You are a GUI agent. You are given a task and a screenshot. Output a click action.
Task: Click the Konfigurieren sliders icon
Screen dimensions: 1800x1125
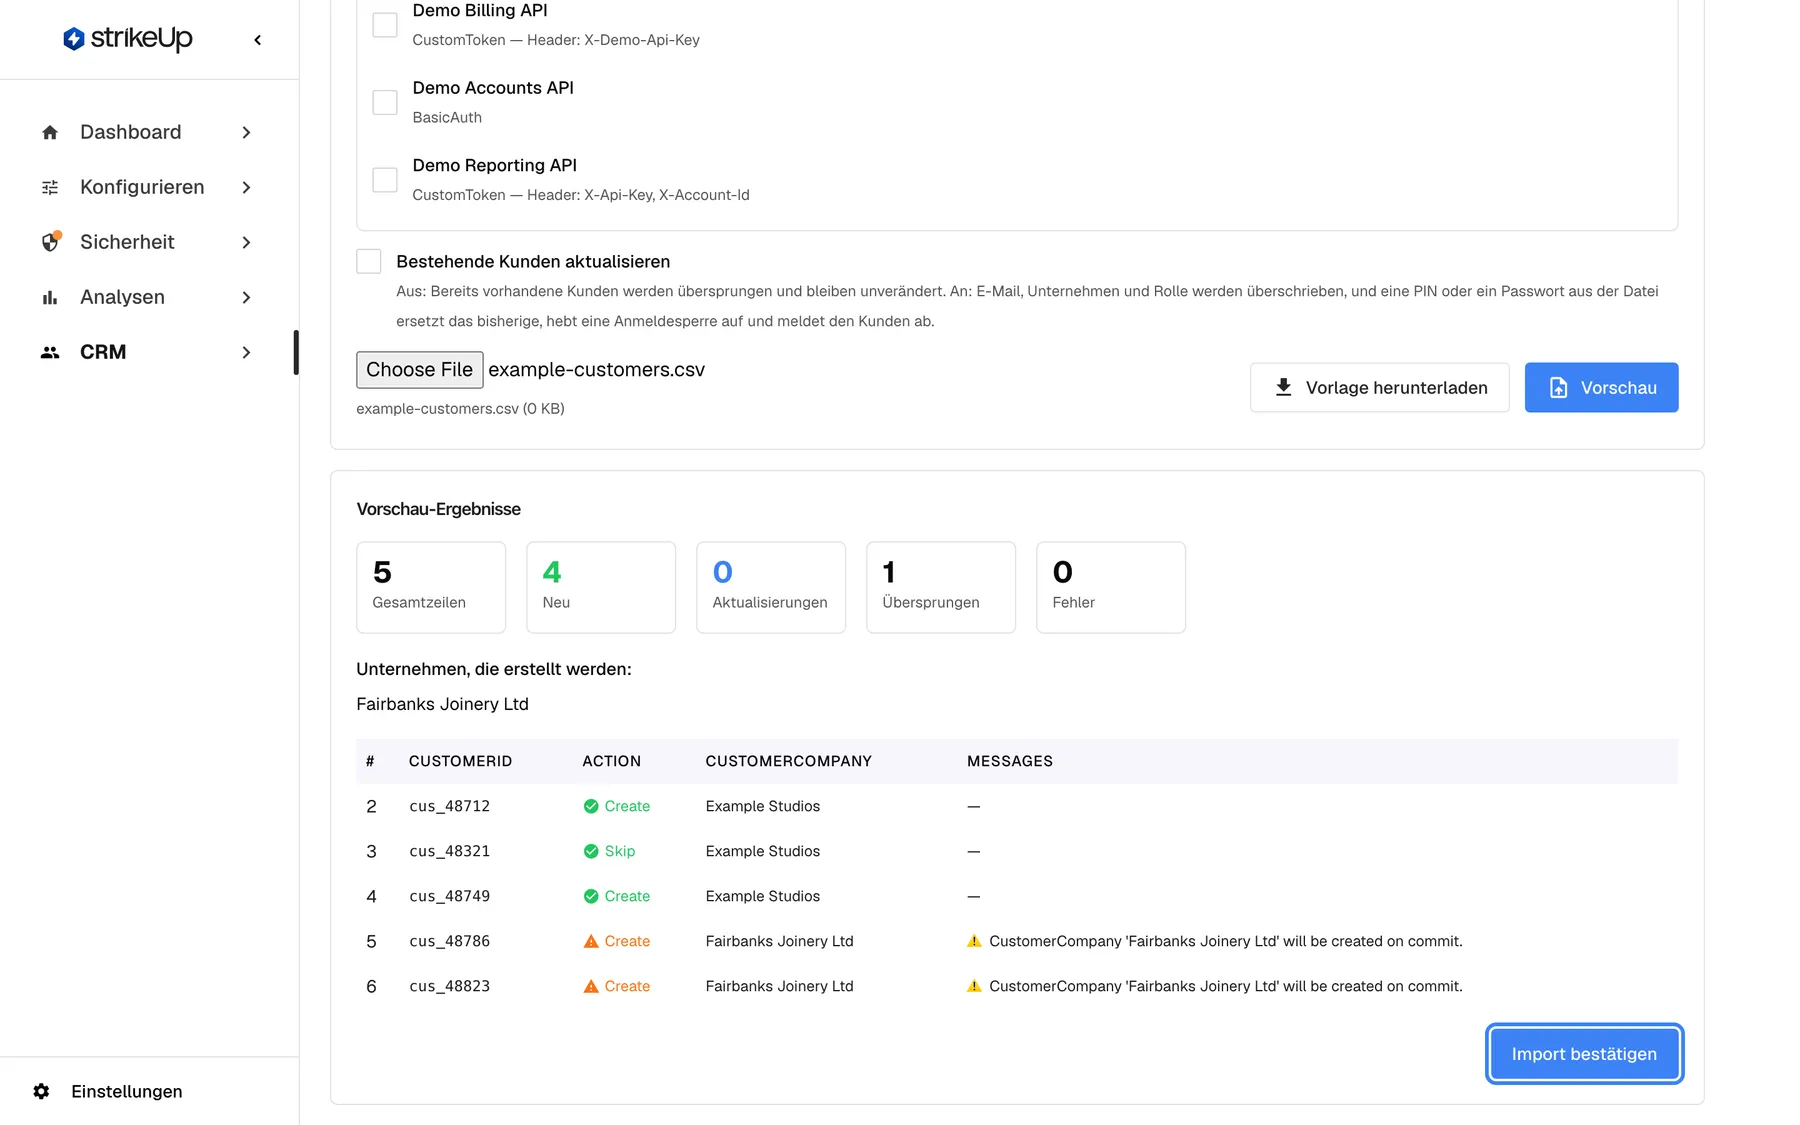50,188
